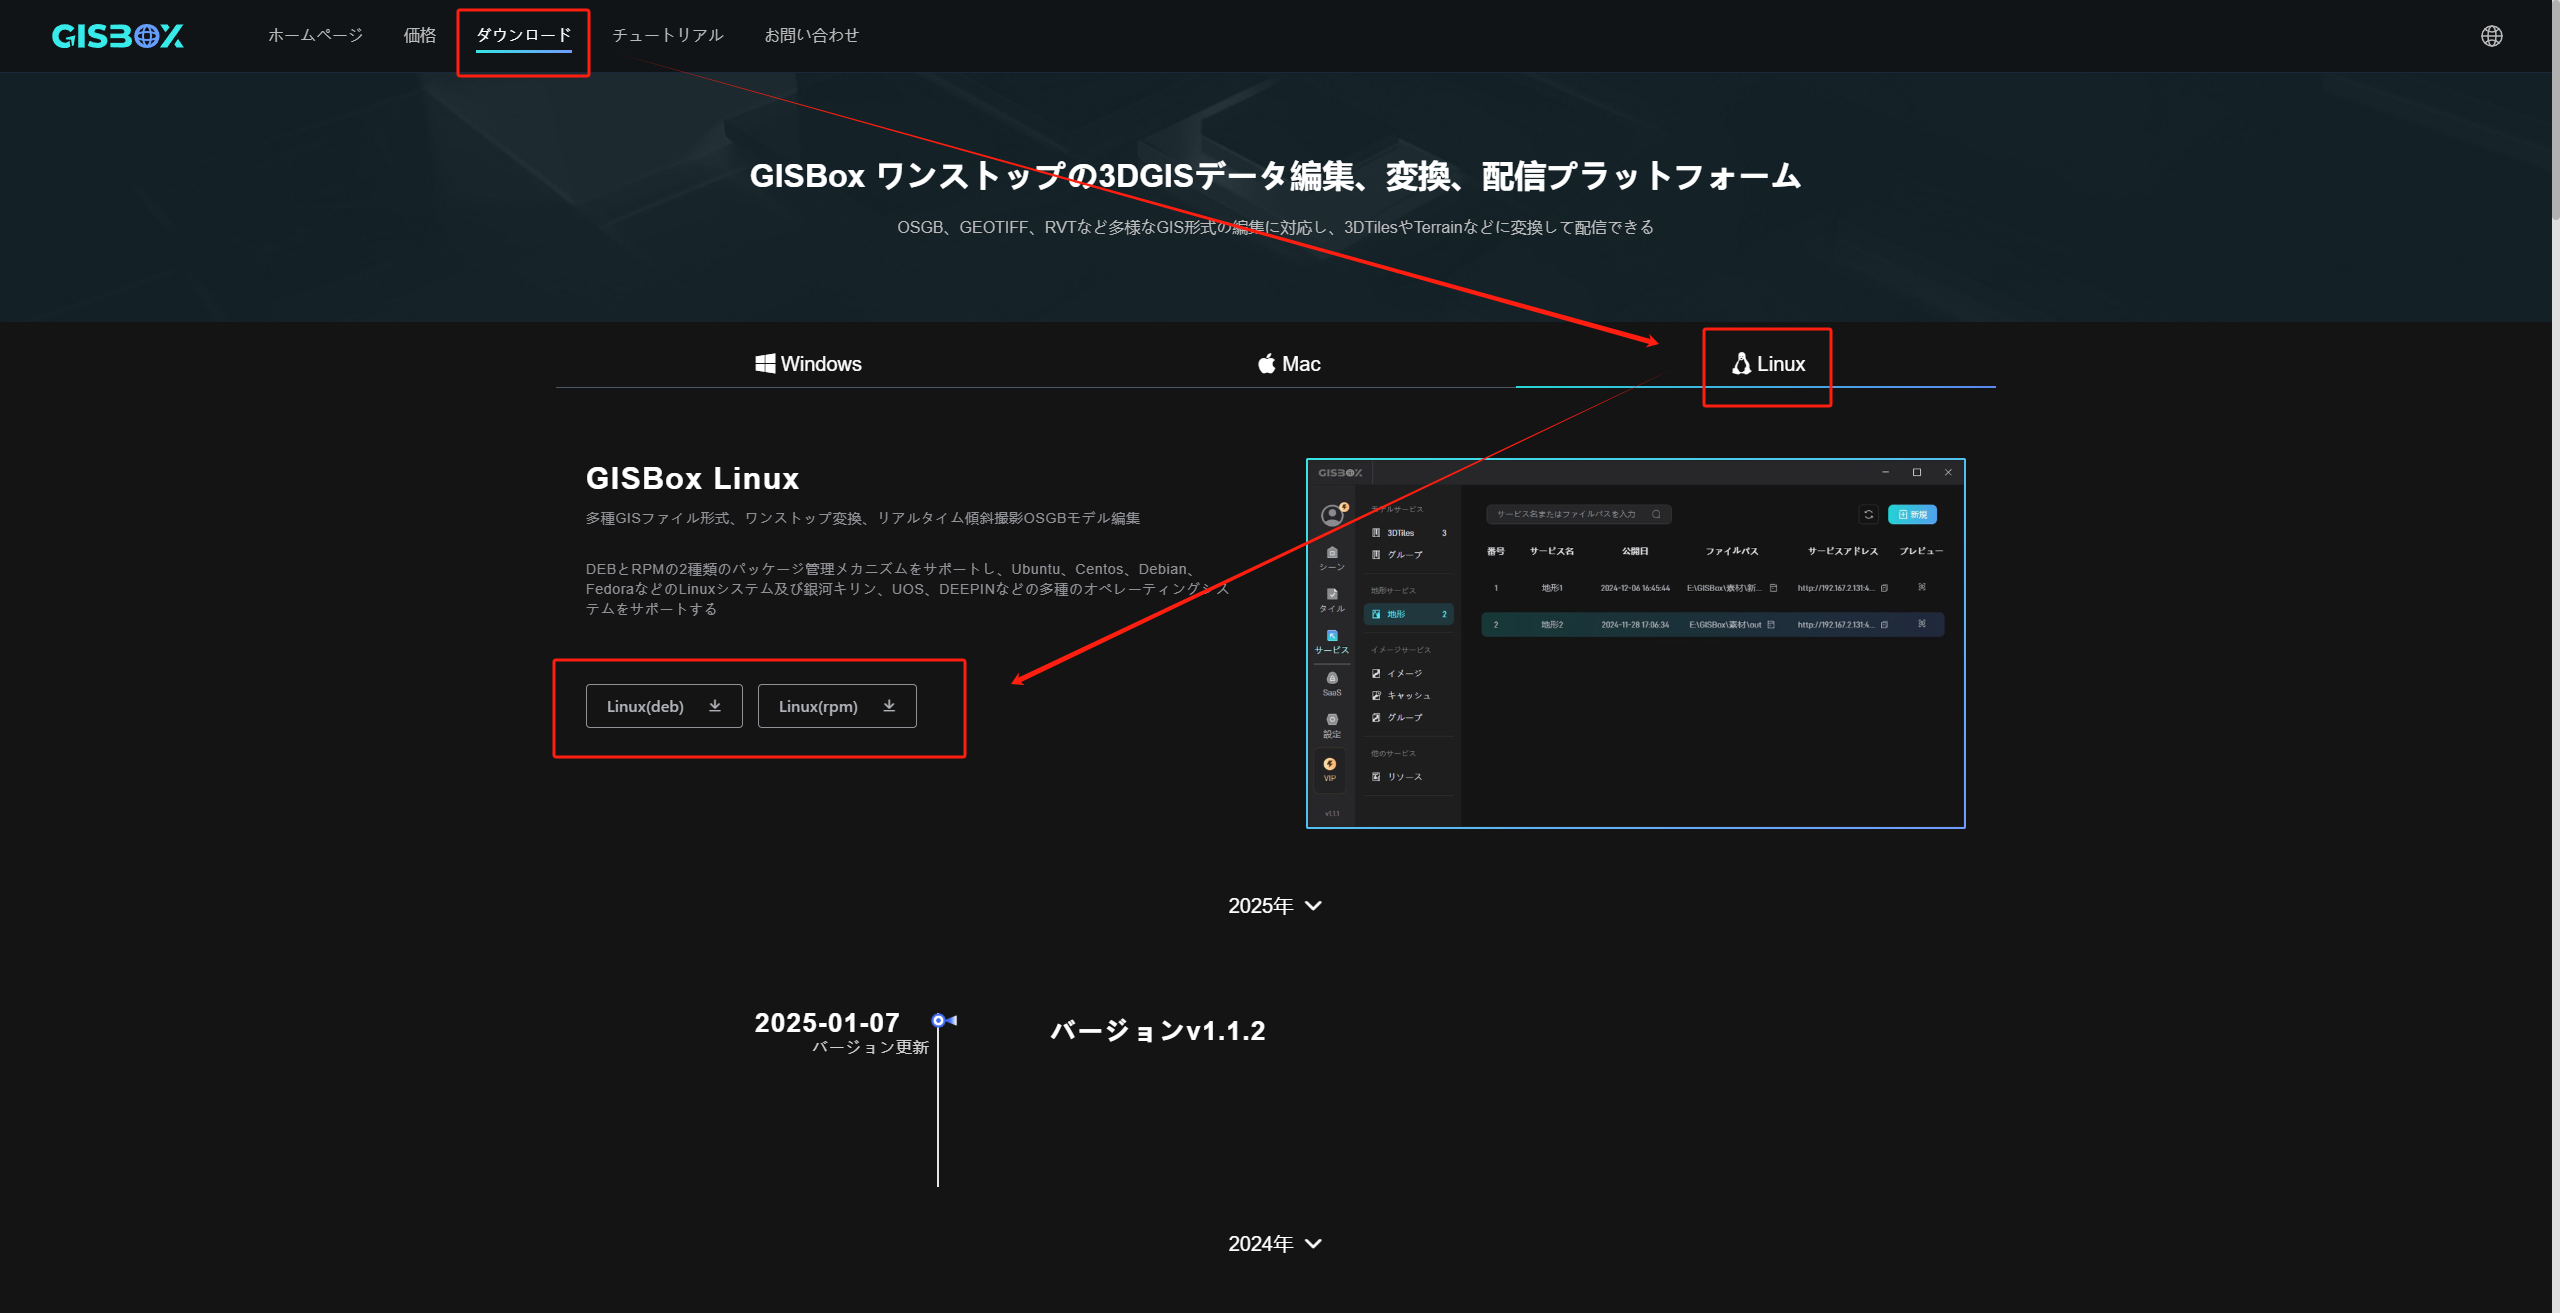
Task: Download the Linux(rpm) package
Action: [x=837, y=706]
